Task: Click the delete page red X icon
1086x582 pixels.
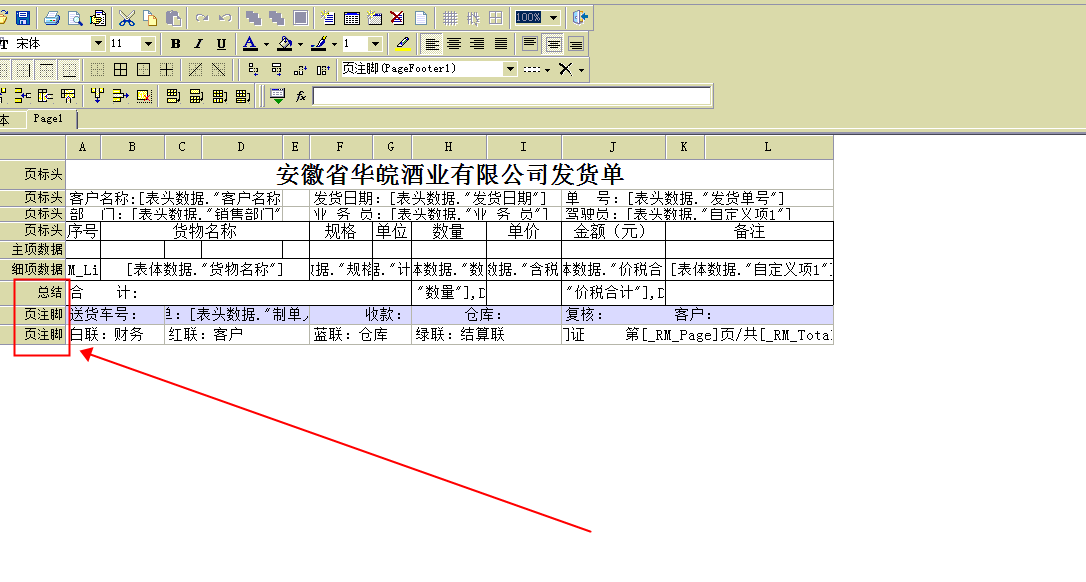Action: pyautogui.click(x=398, y=17)
